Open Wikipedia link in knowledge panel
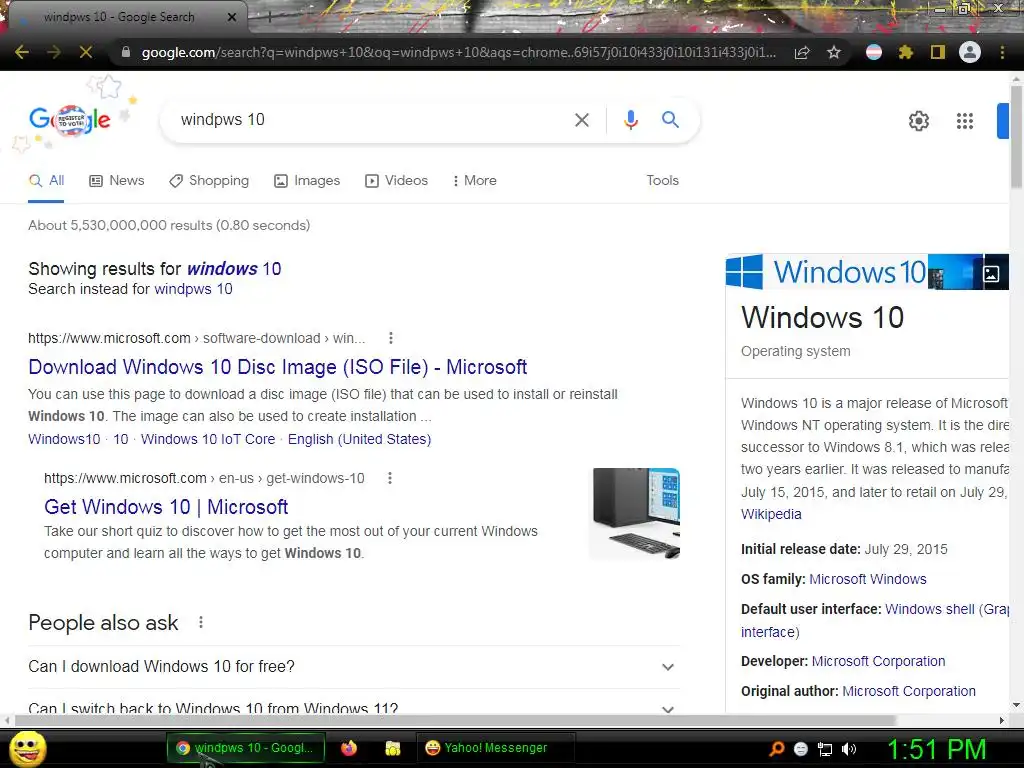Screen dimensions: 1024x768 [771, 514]
